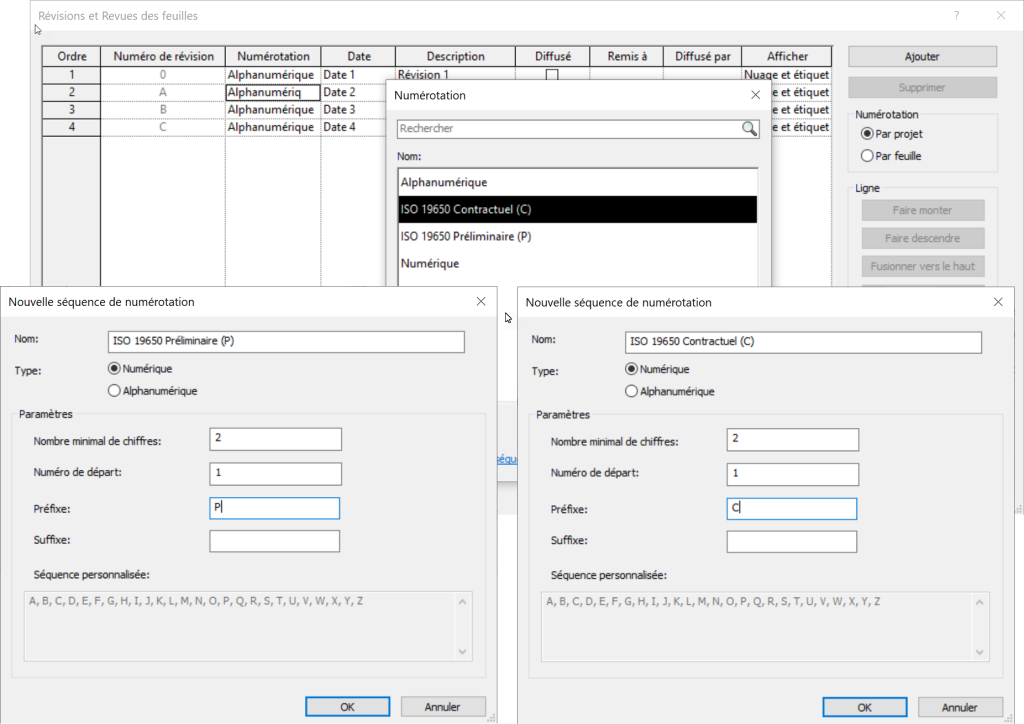Choose Alphanumérique type in Contractuel dialog
Image resolution: width=1024 pixels, height=724 pixels.
(x=631, y=392)
